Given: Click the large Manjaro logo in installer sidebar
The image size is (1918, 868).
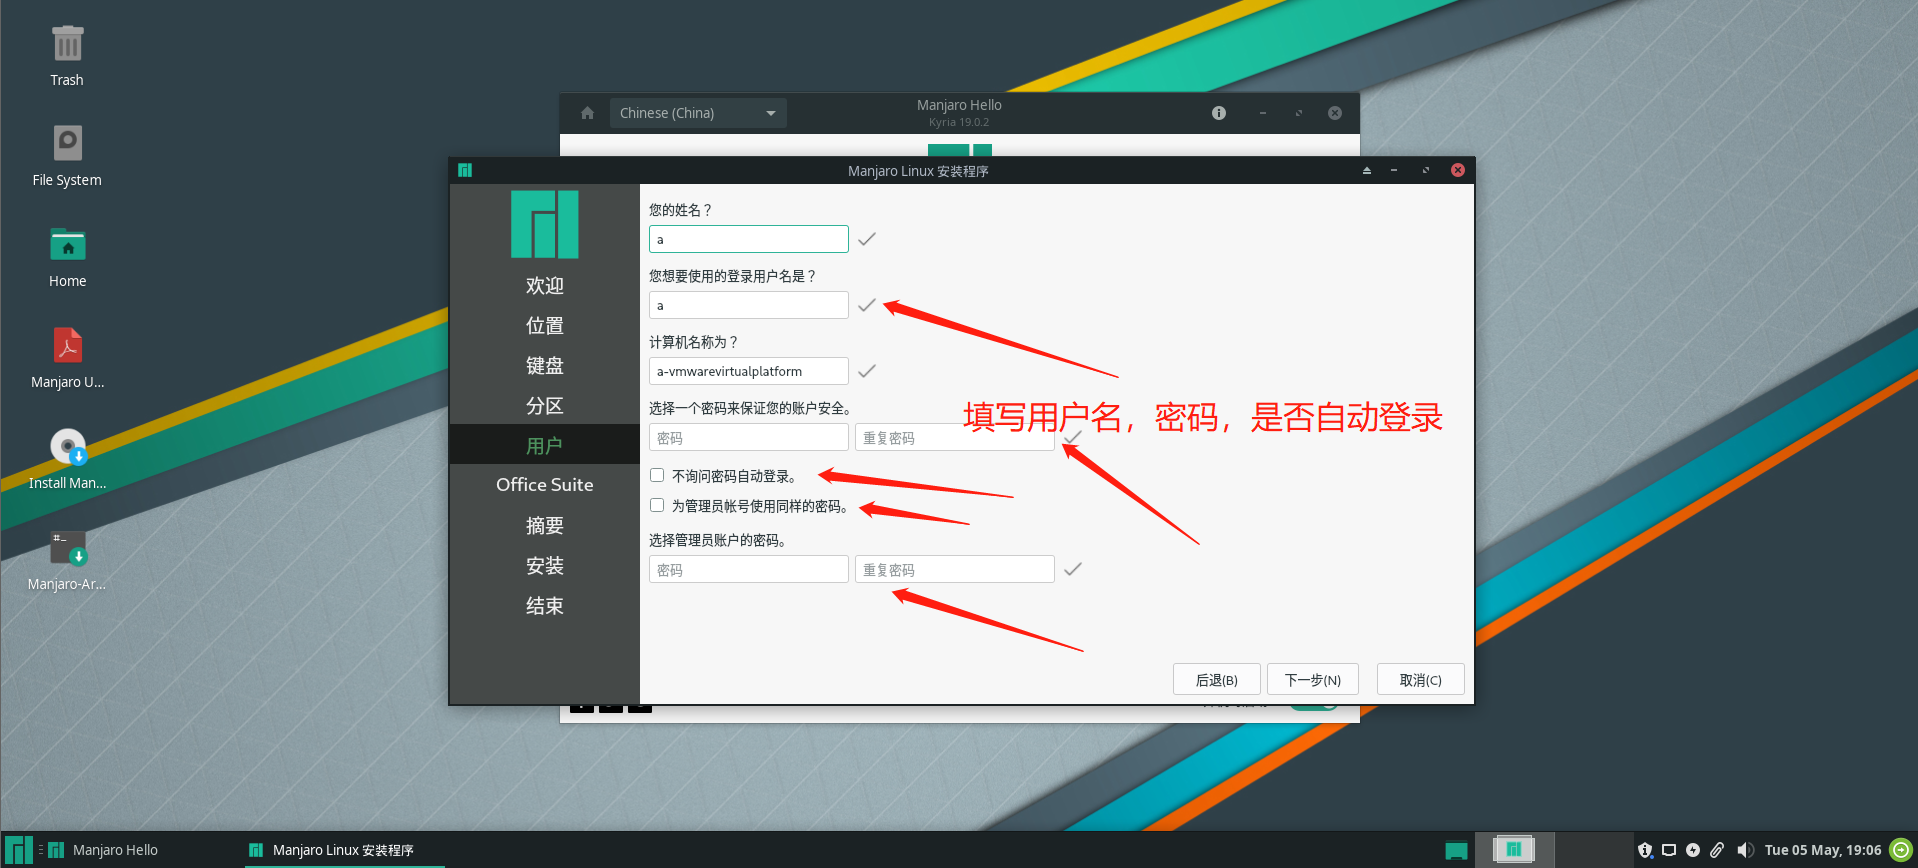Looking at the screenshot, I should (545, 224).
